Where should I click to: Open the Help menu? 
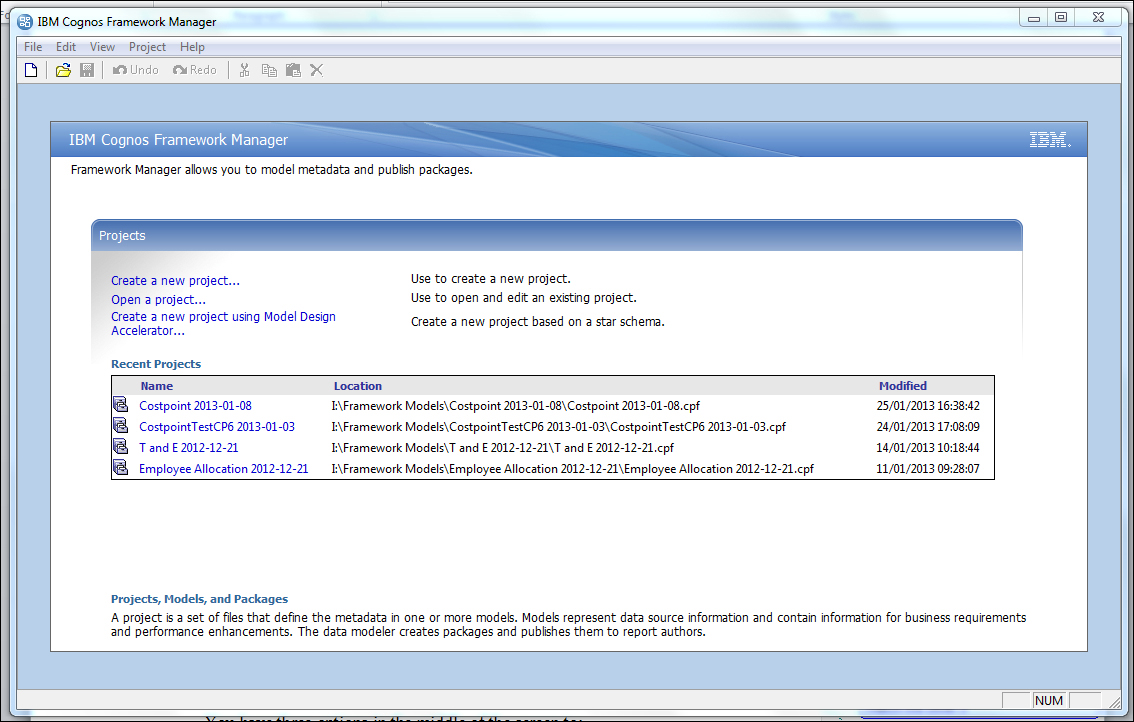tap(192, 47)
